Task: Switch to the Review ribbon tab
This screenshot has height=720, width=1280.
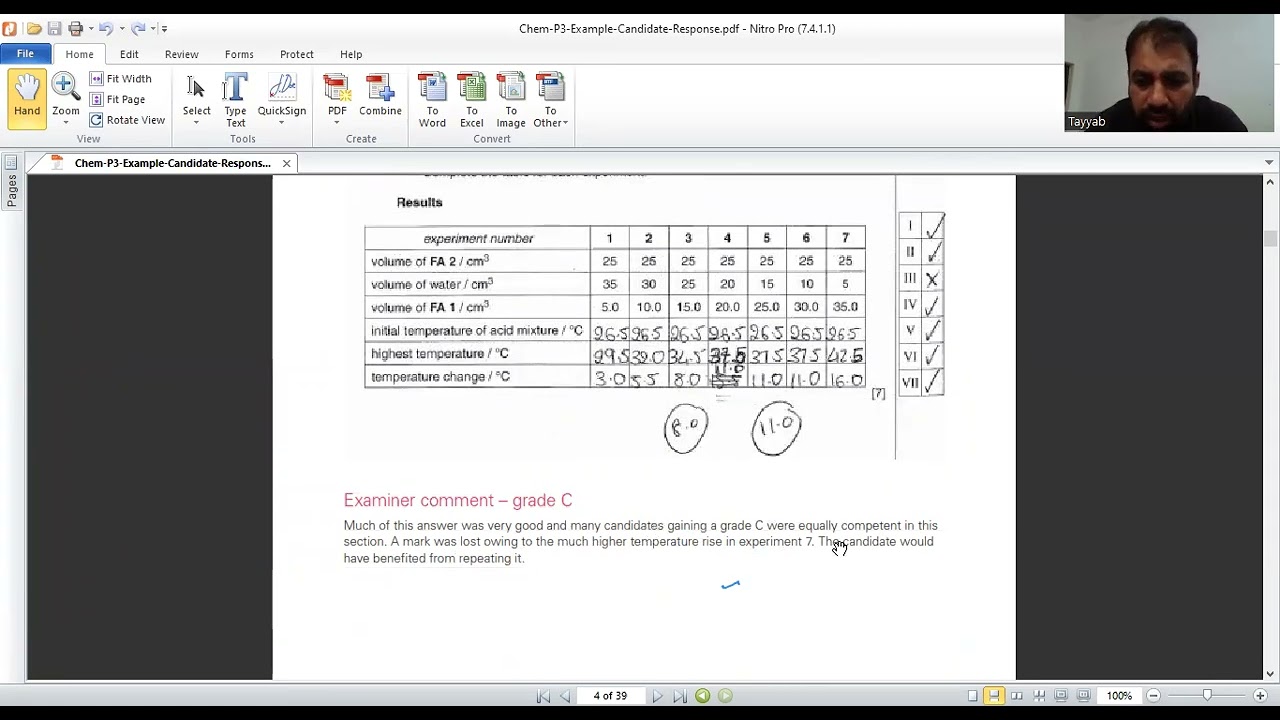Action: [x=181, y=54]
